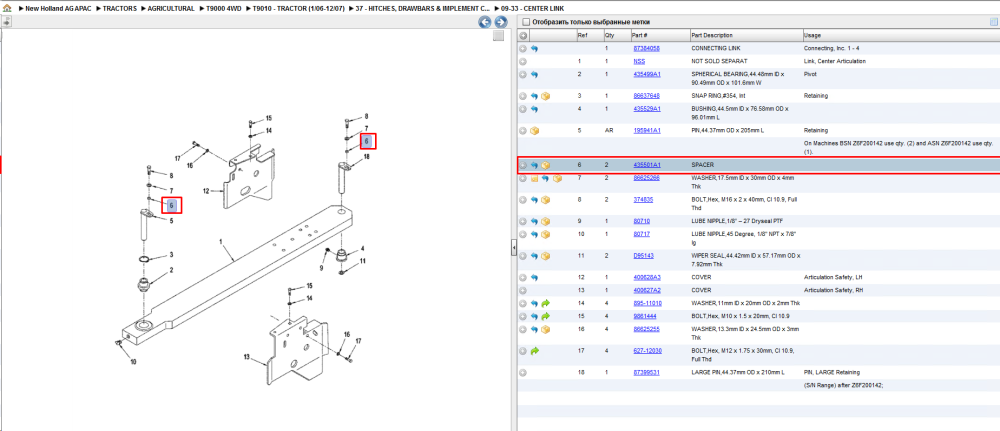Open the '37 - HITCHES, DRAWBARS' breadcrumb

(423, 10)
